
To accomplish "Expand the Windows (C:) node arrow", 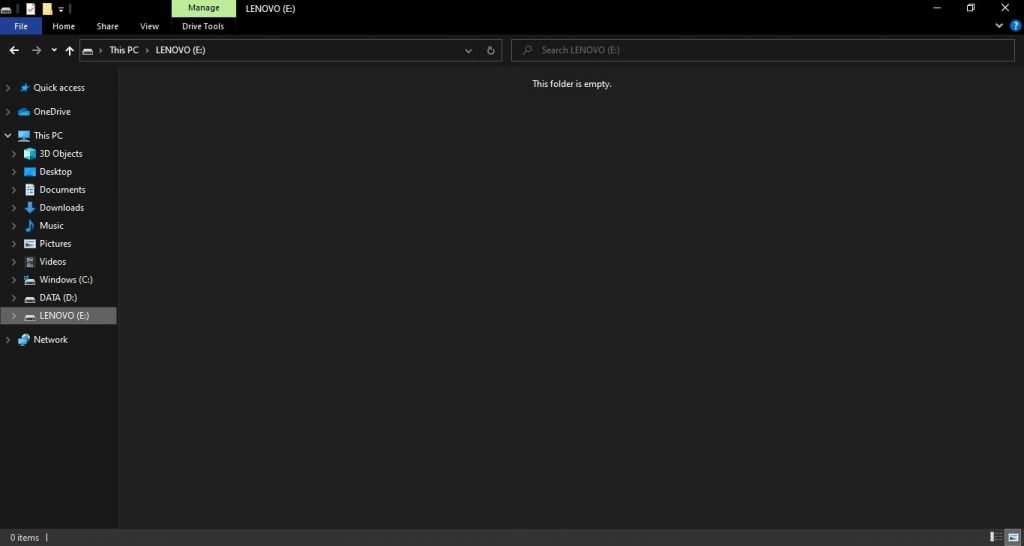I will [x=14, y=280].
